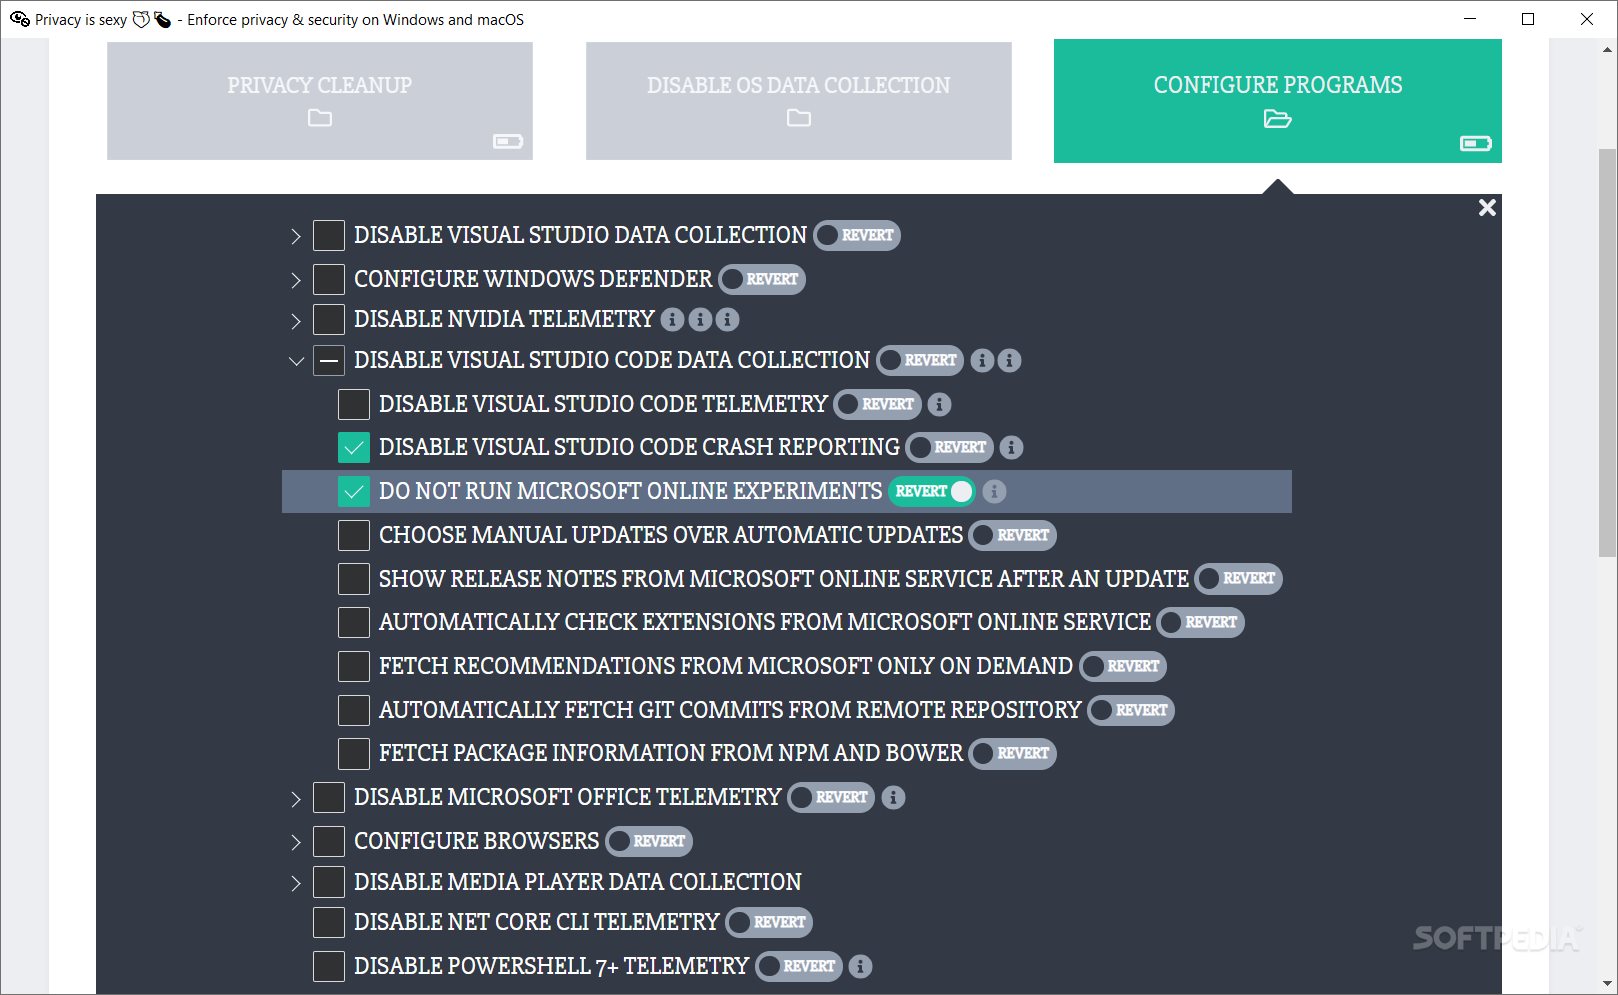
Task: Uncheck Do Not Run Microsoft Online Experiments
Action: 354,492
